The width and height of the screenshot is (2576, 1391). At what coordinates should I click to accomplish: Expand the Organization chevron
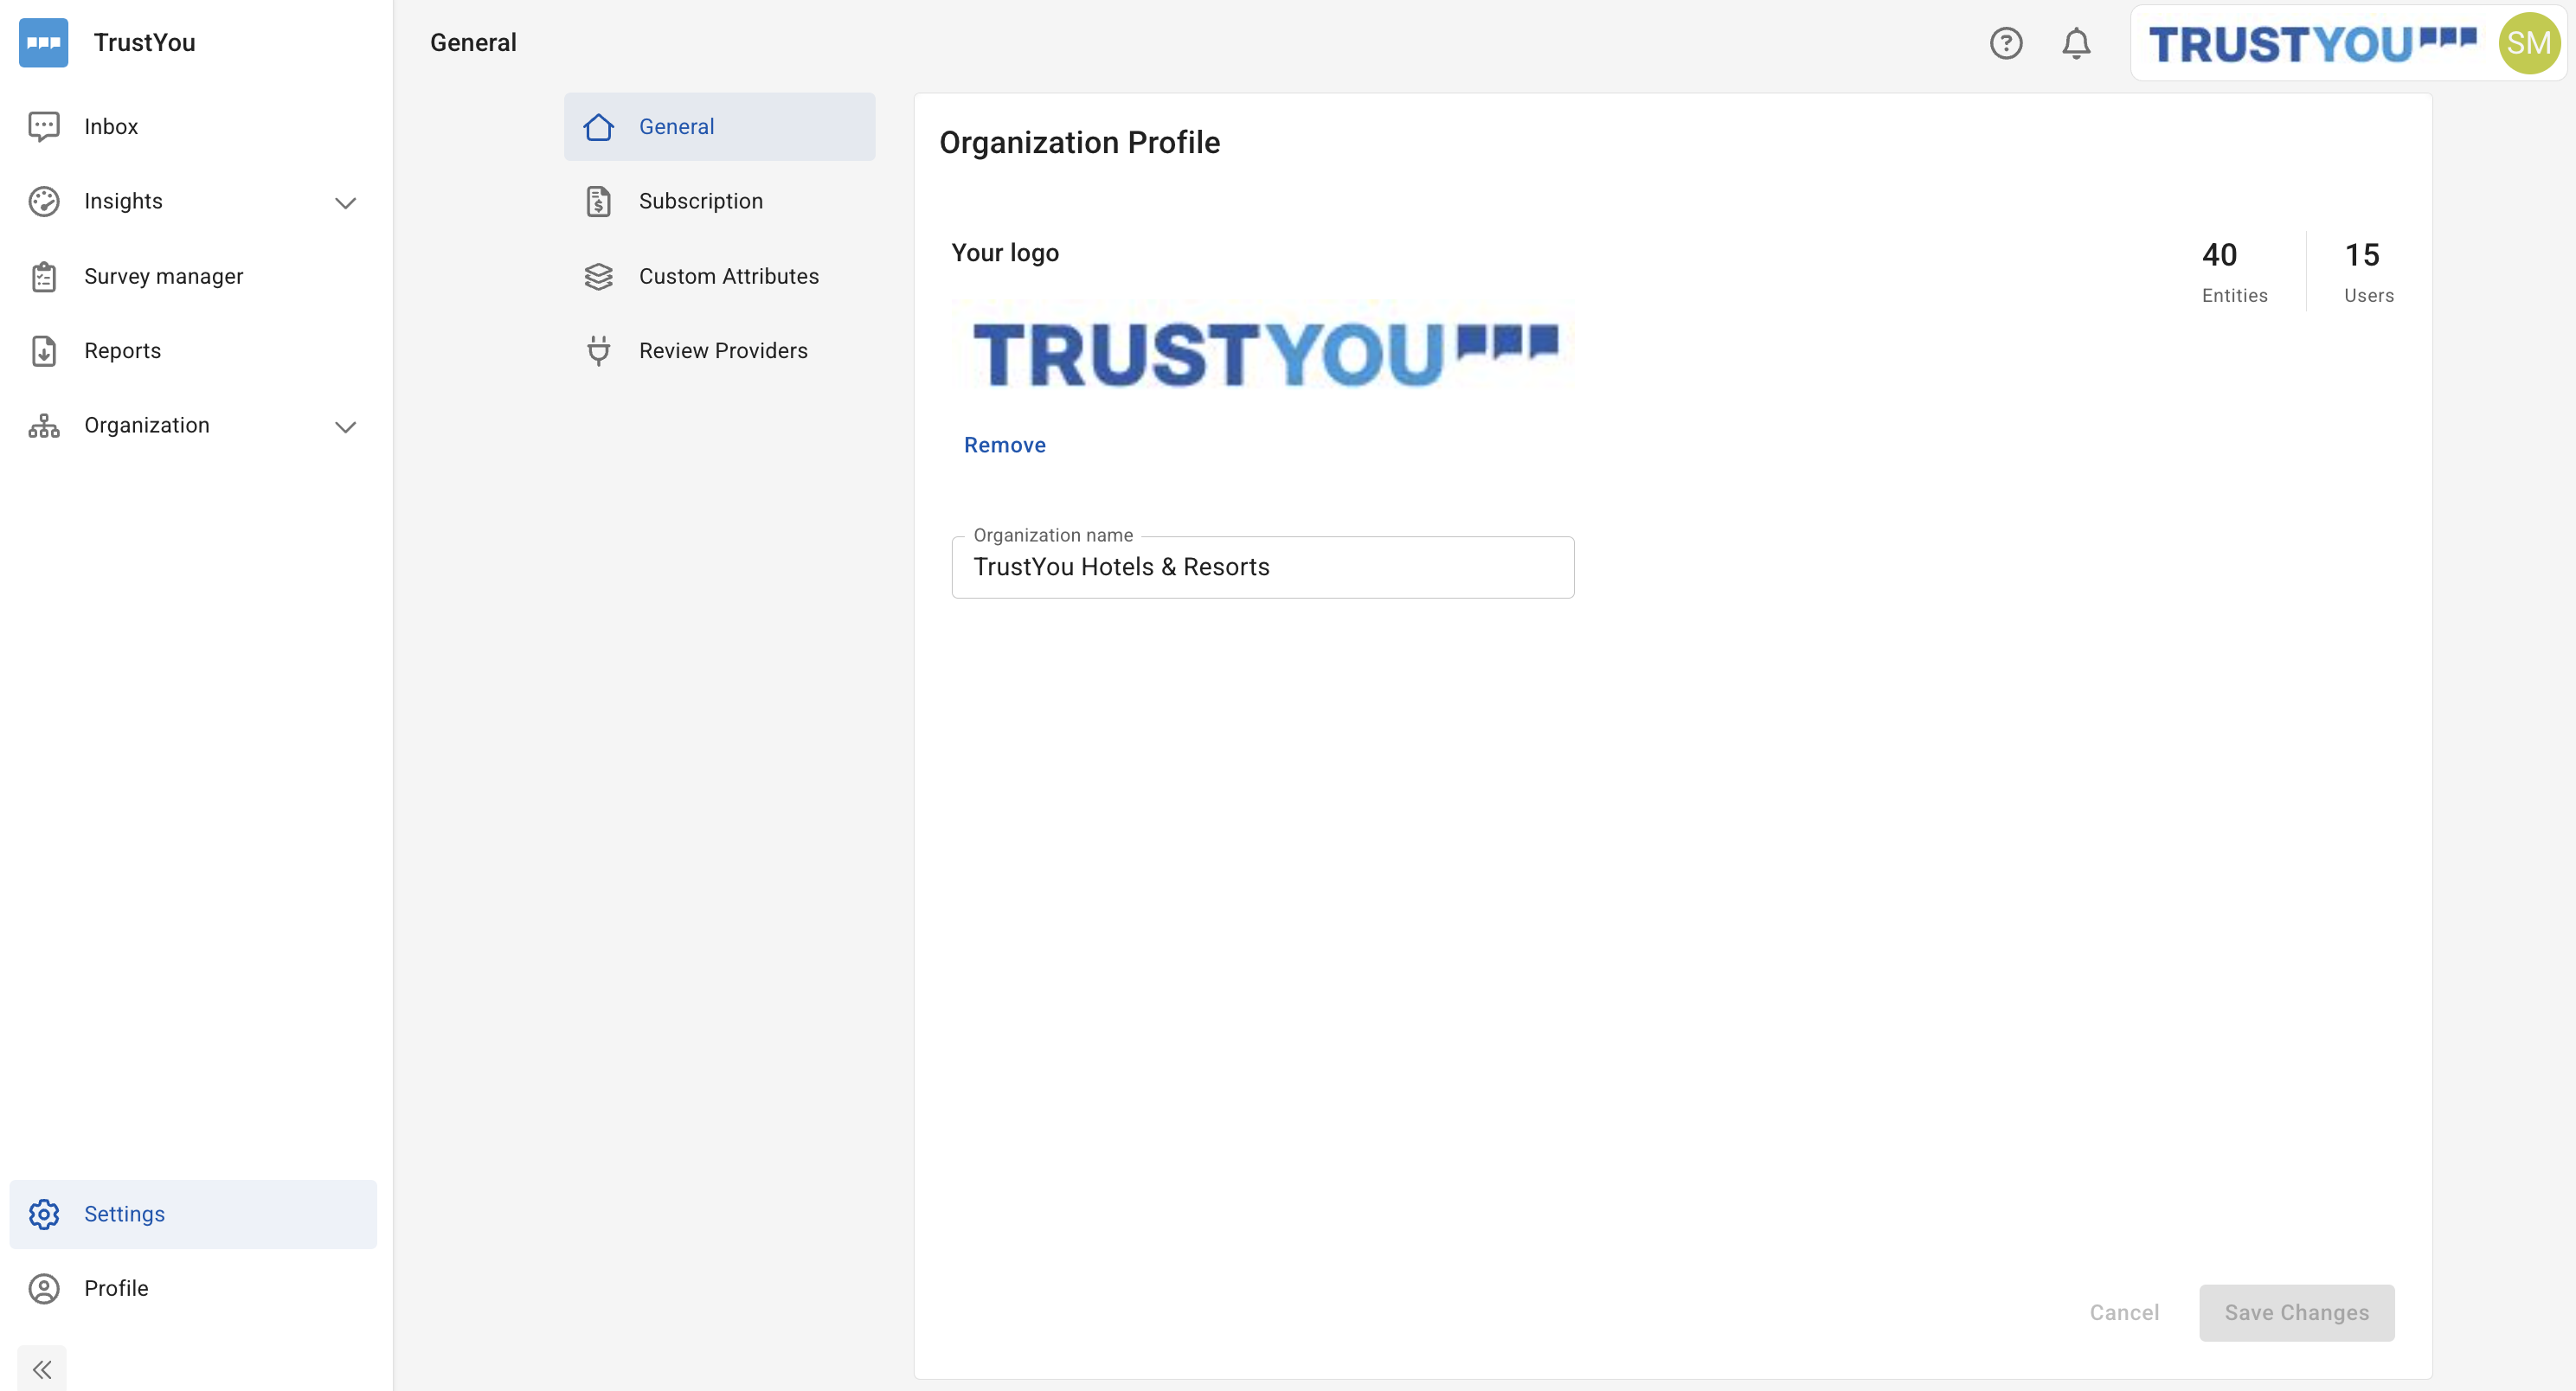pos(346,427)
